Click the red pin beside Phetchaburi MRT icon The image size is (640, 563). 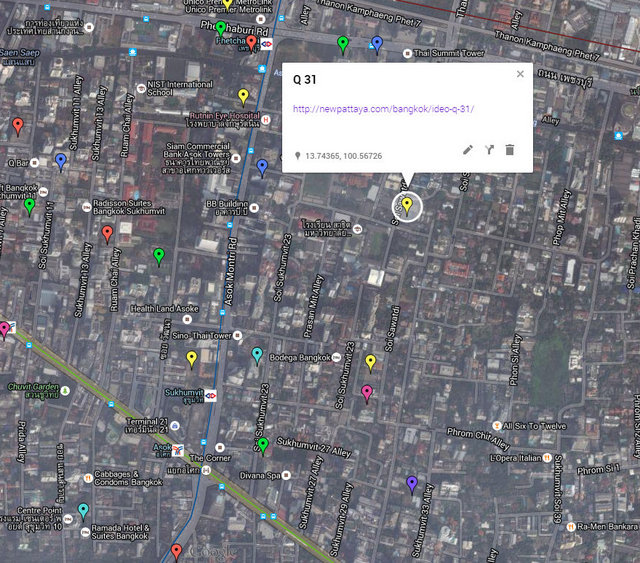[251, 44]
